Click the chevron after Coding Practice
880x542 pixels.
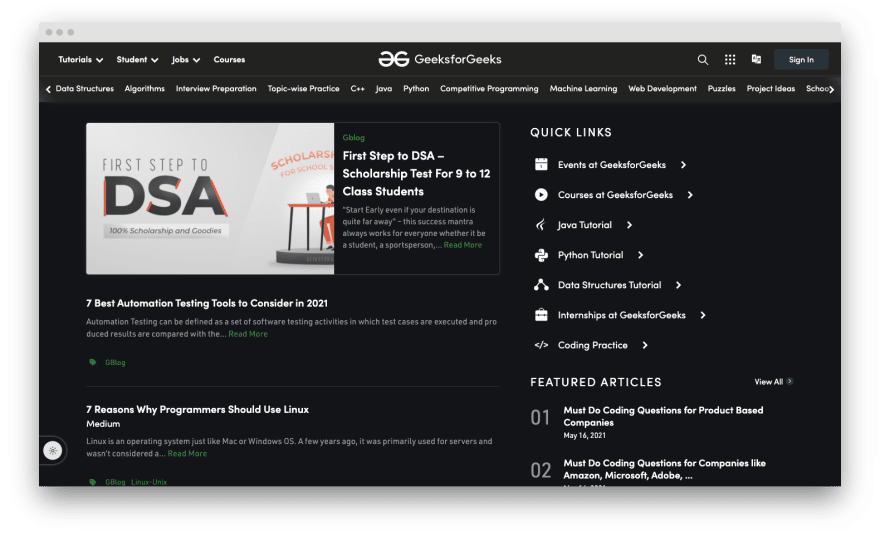pyautogui.click(x=645, y=345)
